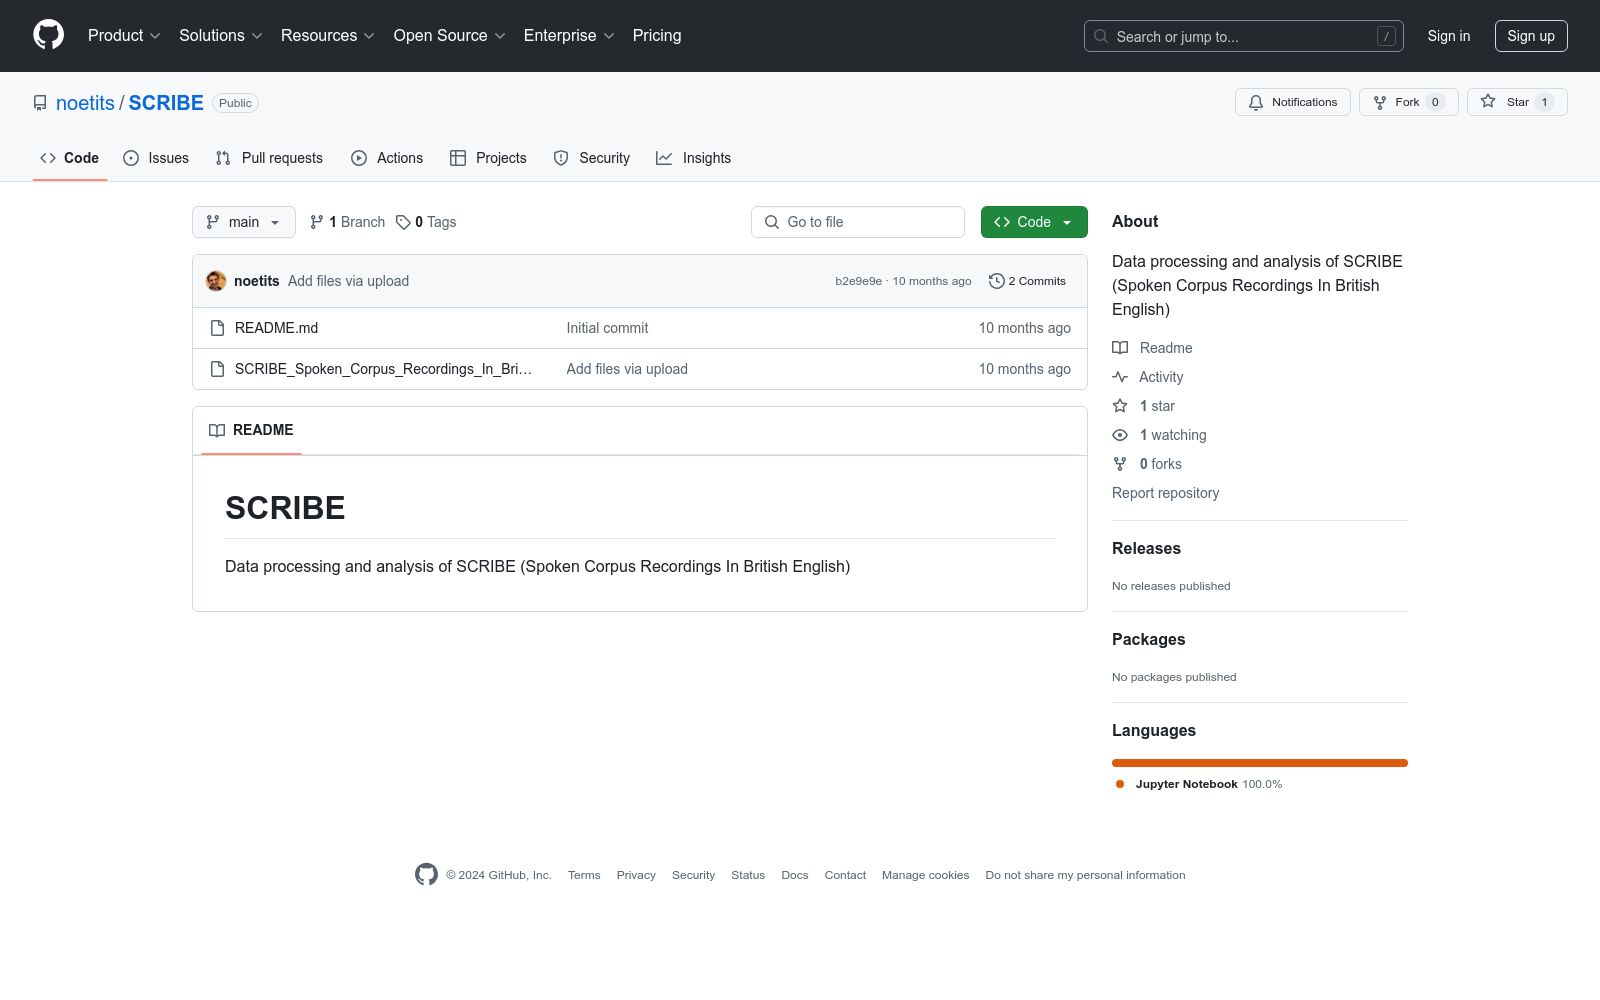Screen dimensions: 1600x1000
Task: Click the Sign up button
Action: tap(1531, 36)
